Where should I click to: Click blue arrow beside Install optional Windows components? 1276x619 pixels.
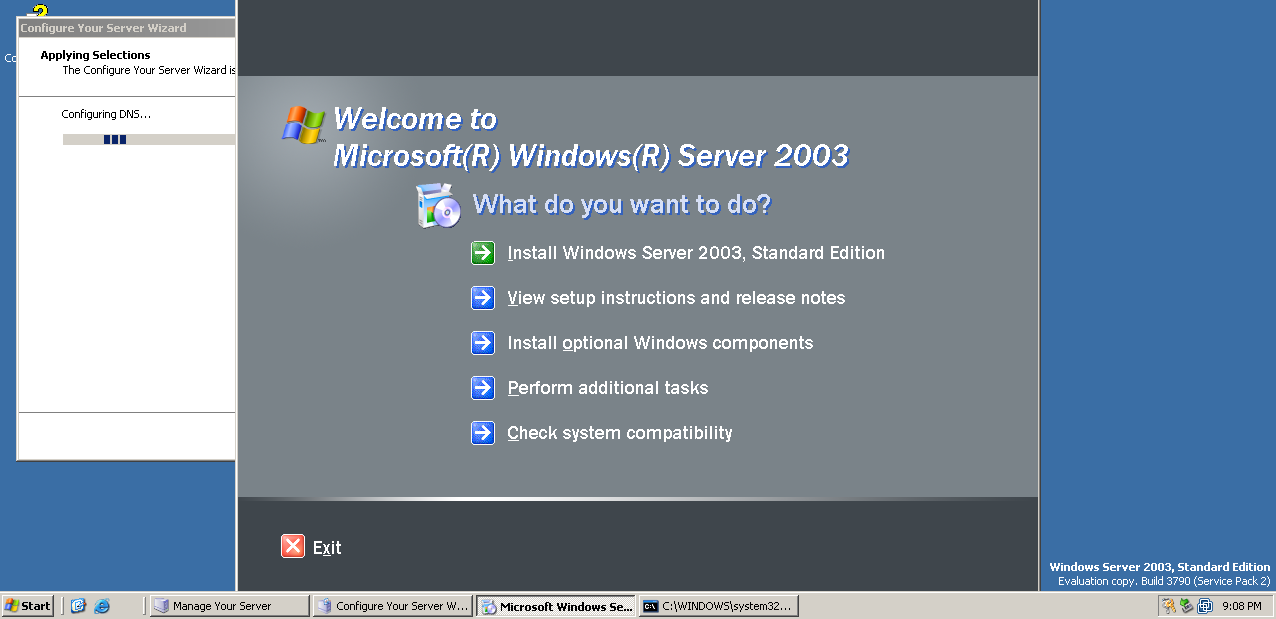[x=483, y=343]
